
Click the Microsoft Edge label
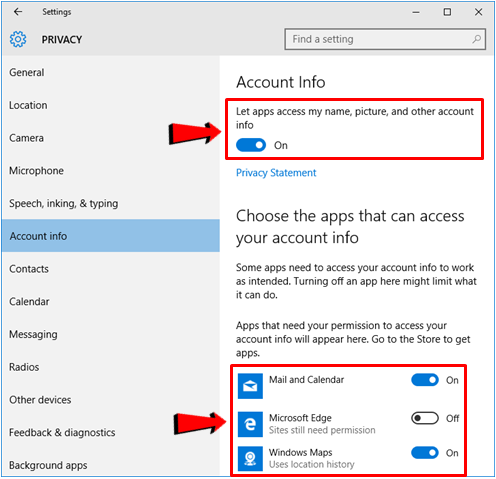[300, 418]
